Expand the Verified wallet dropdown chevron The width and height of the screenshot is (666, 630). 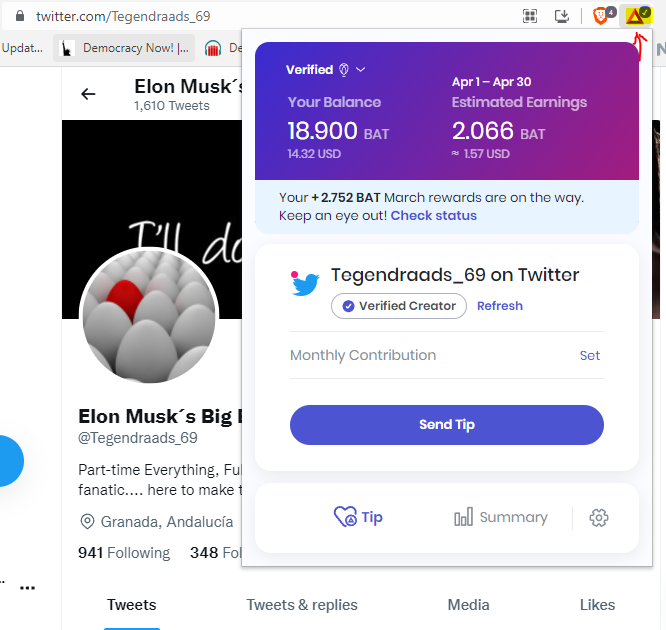pyautogui.click(x=360, y=70)
